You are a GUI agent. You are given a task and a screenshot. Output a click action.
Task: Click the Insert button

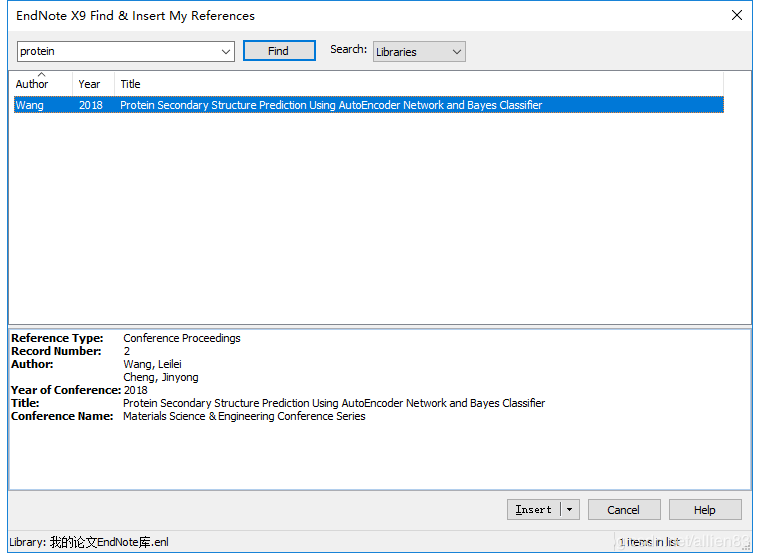point(534,510)
